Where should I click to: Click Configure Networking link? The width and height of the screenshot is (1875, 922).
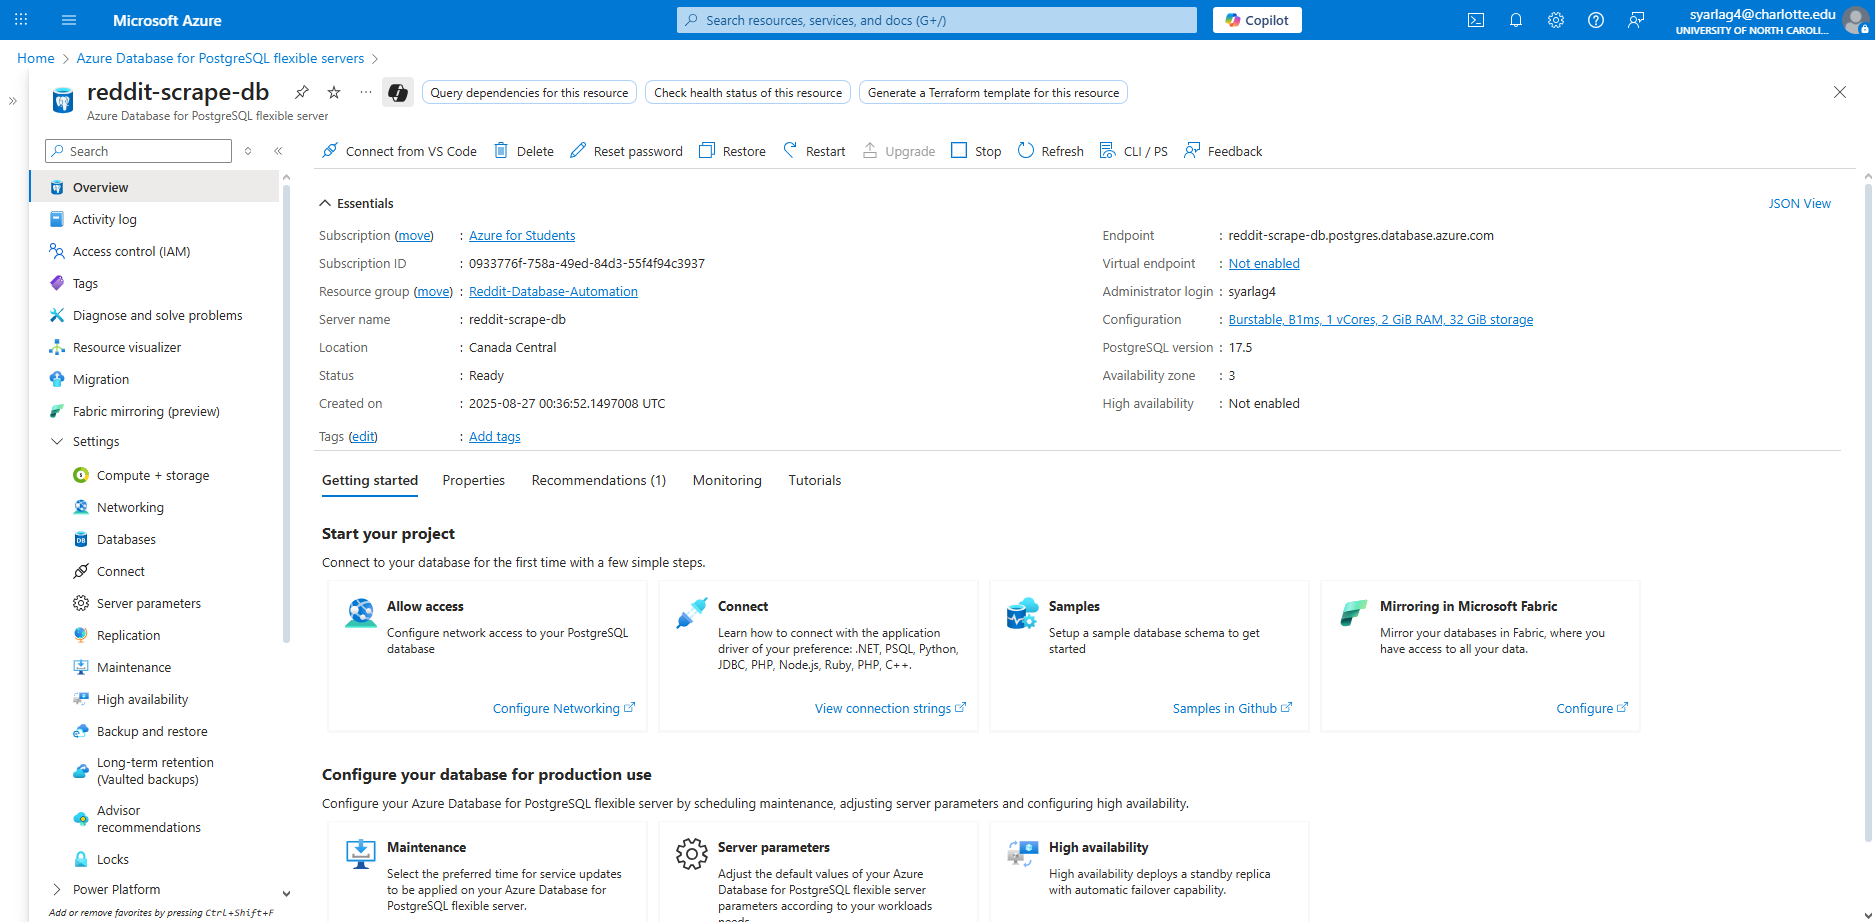point(563,708)
